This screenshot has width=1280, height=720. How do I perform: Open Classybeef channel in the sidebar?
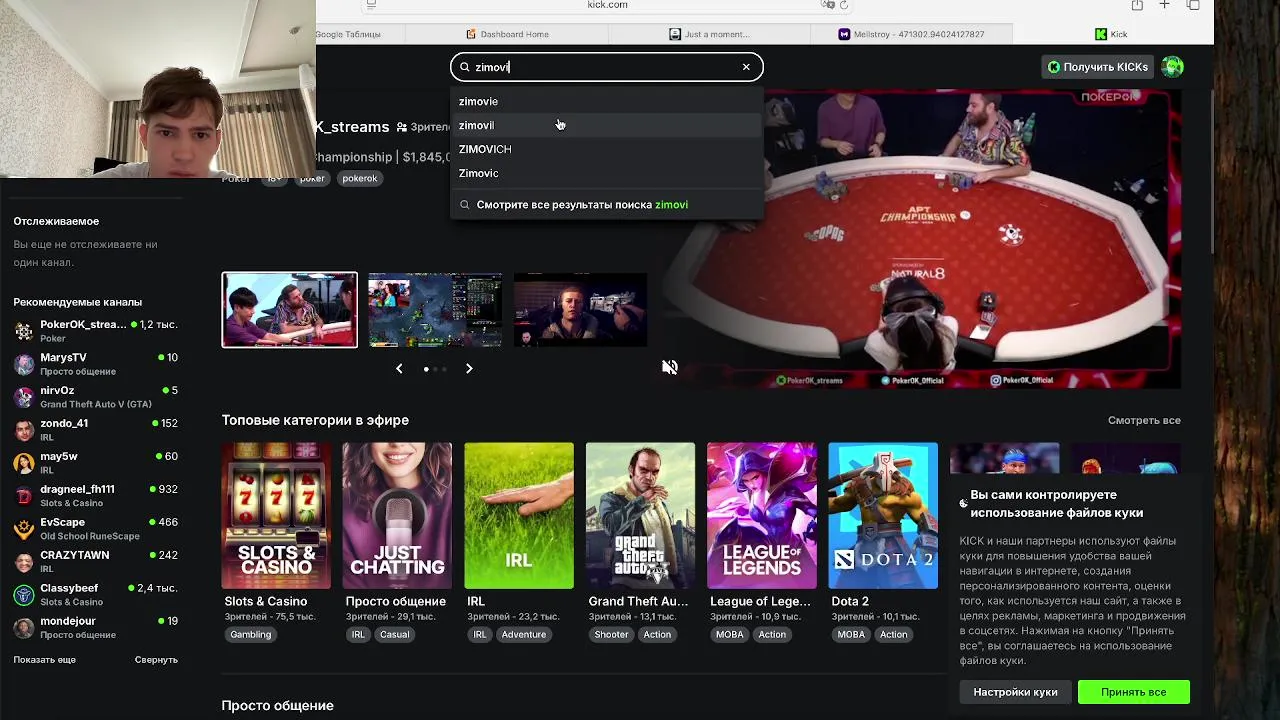[96, 594]
